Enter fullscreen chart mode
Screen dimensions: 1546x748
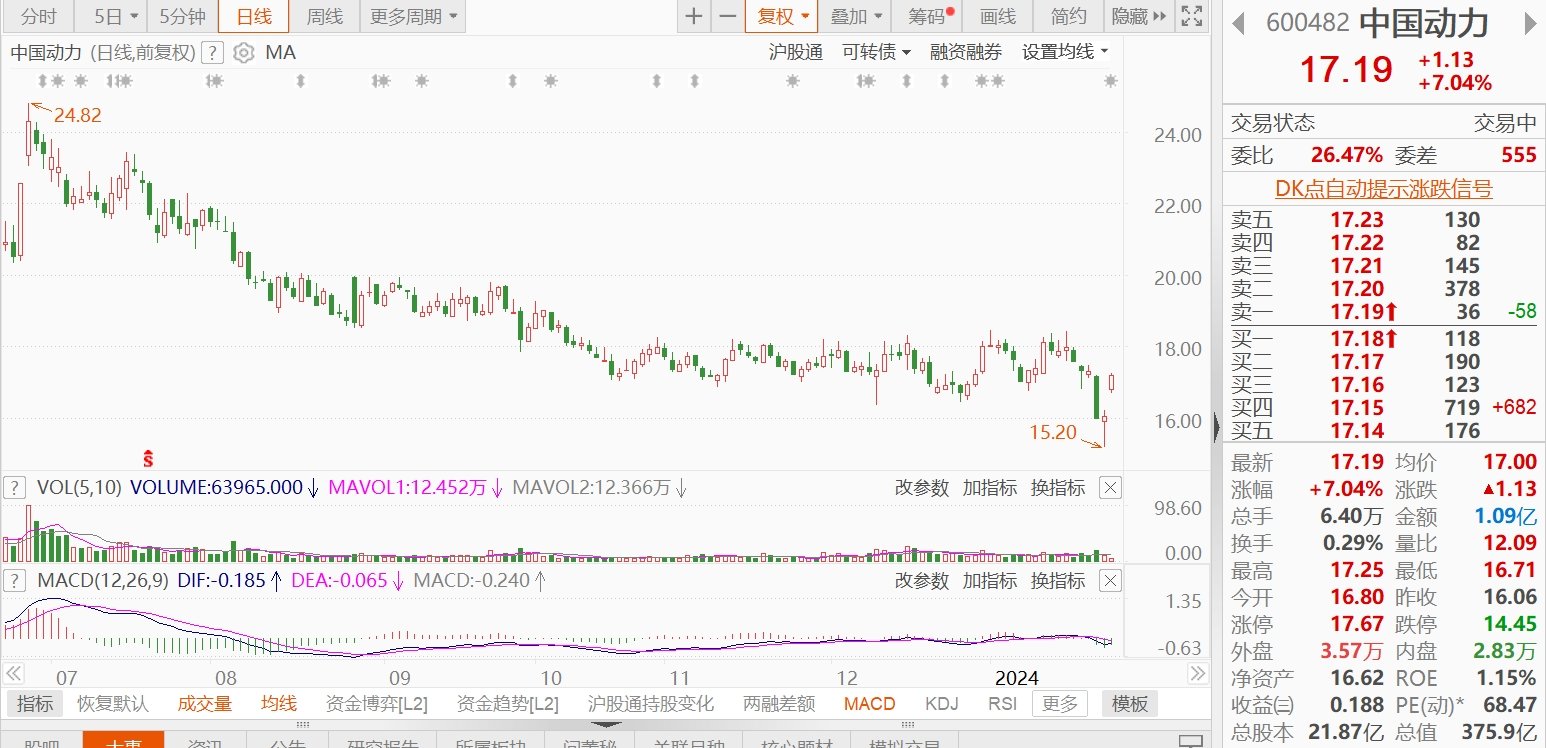pos(1190,16)
